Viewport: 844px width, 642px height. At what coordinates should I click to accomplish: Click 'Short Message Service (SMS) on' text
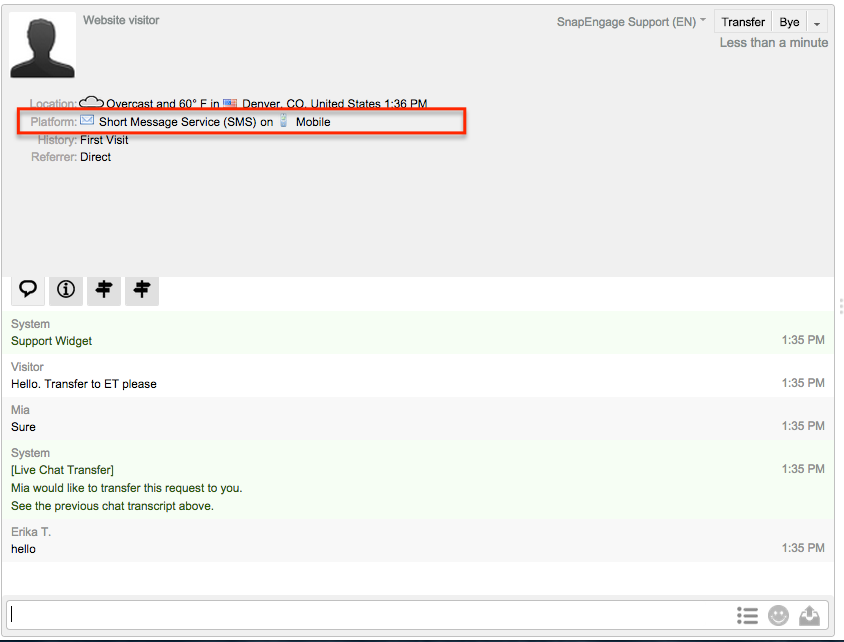point(186,122)
